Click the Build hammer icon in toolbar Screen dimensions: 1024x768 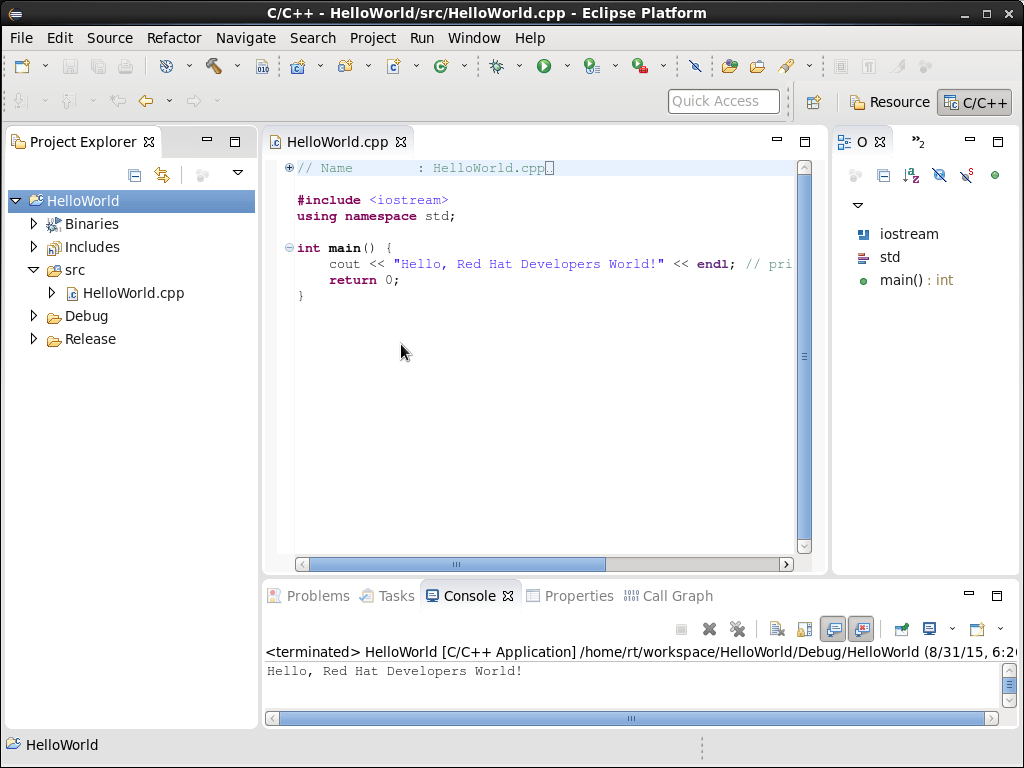pos(214,66)
